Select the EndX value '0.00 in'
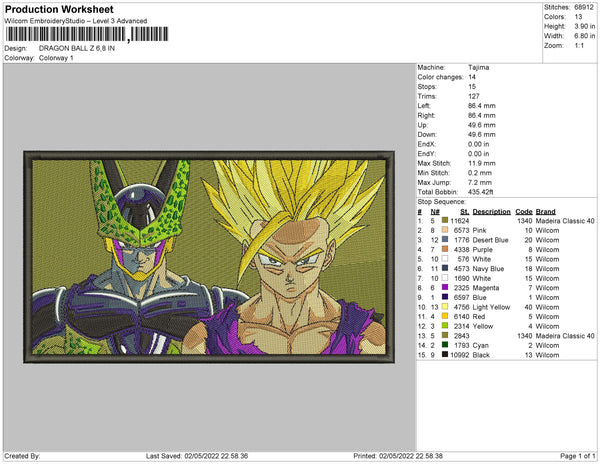Screen dimensions: 600x464 click(x=478, y=144)
